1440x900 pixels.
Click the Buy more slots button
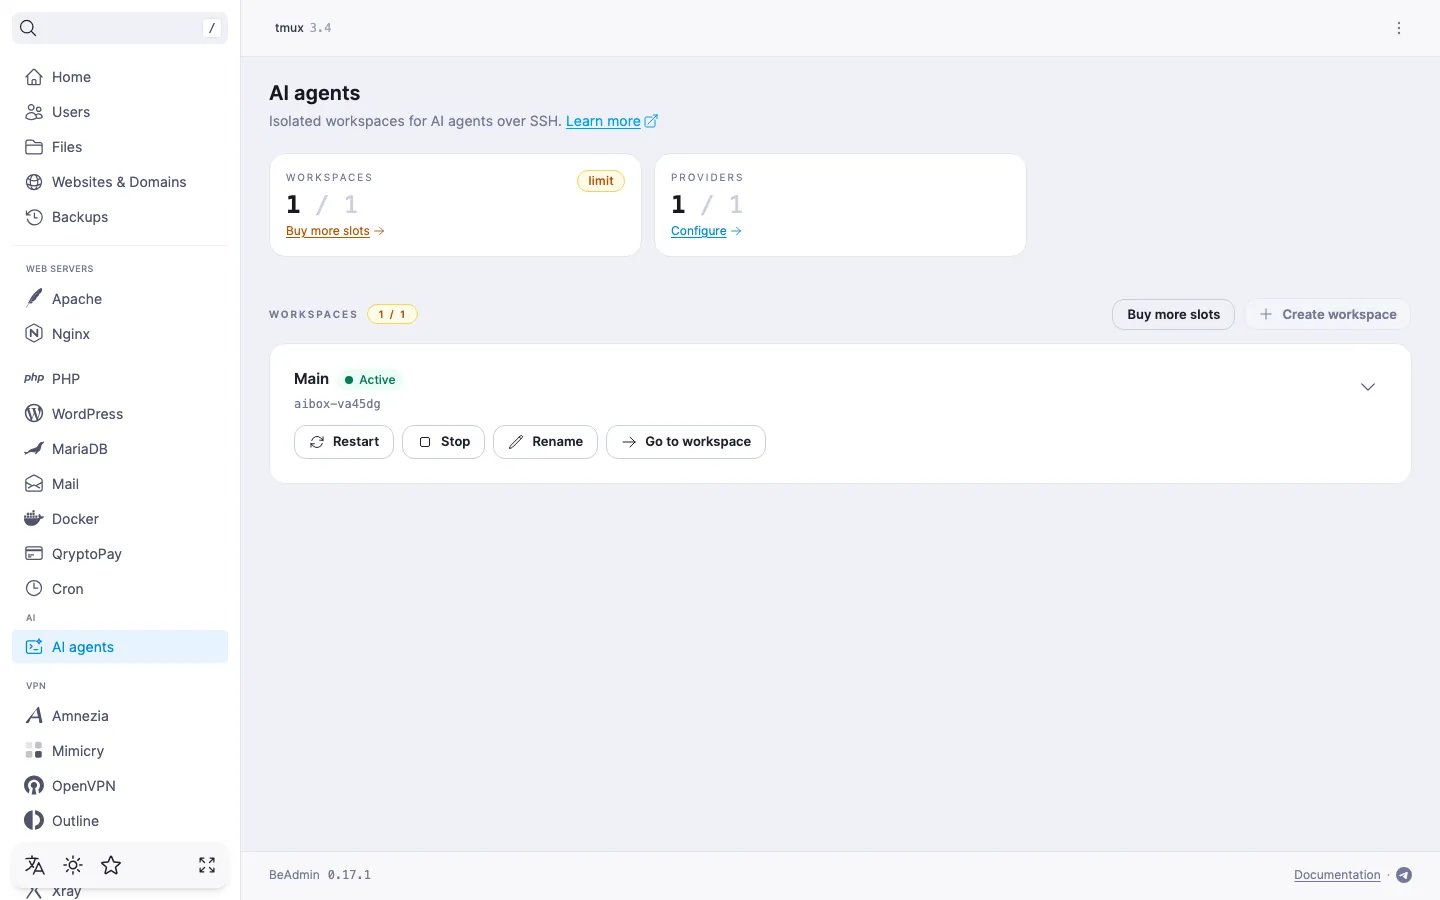(x=1173, y=314)
